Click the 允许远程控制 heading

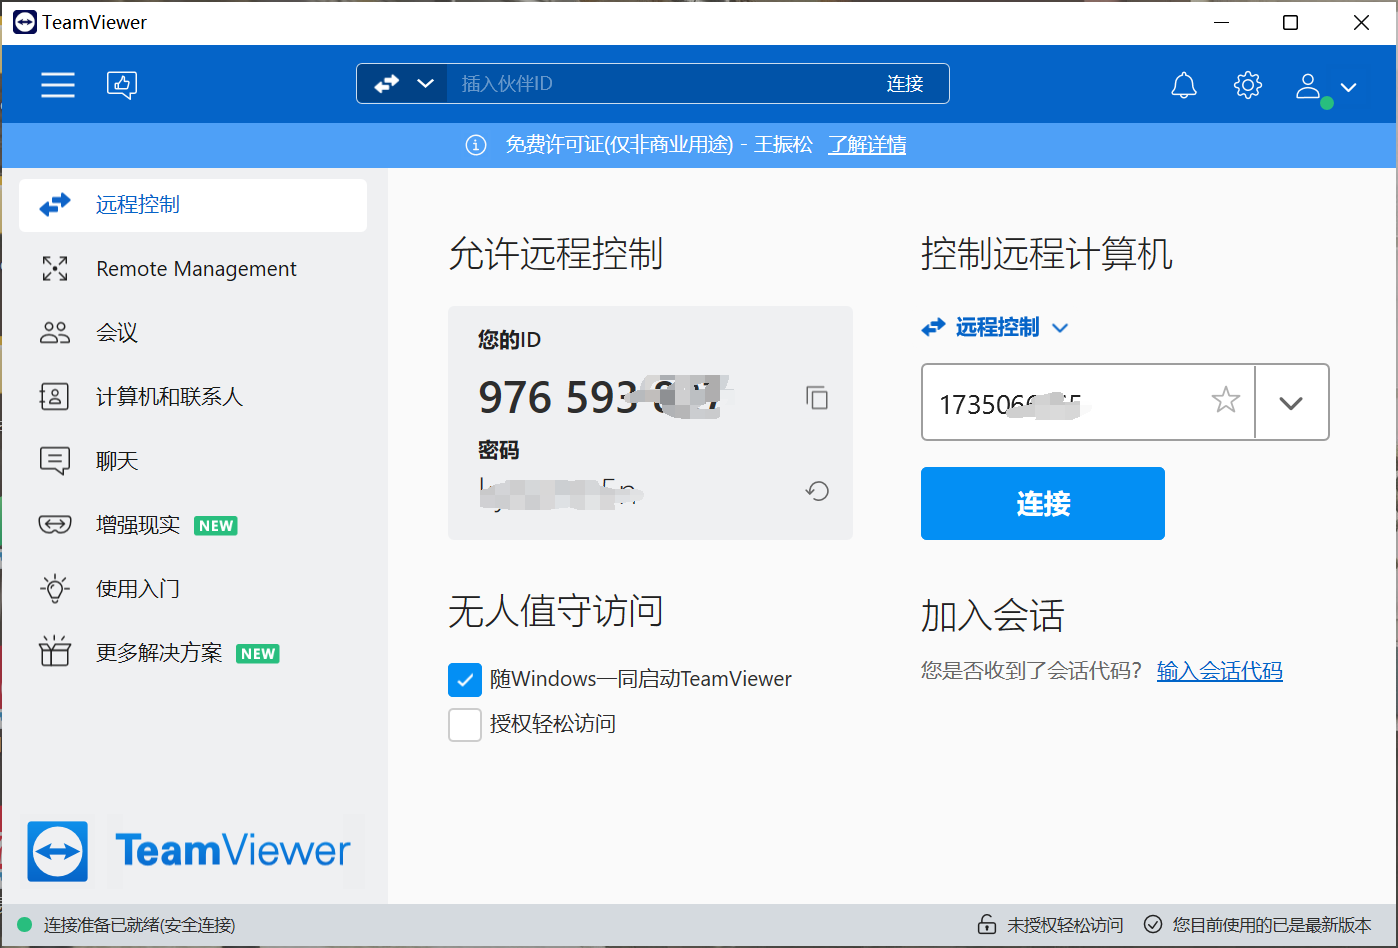coord(556,254)
